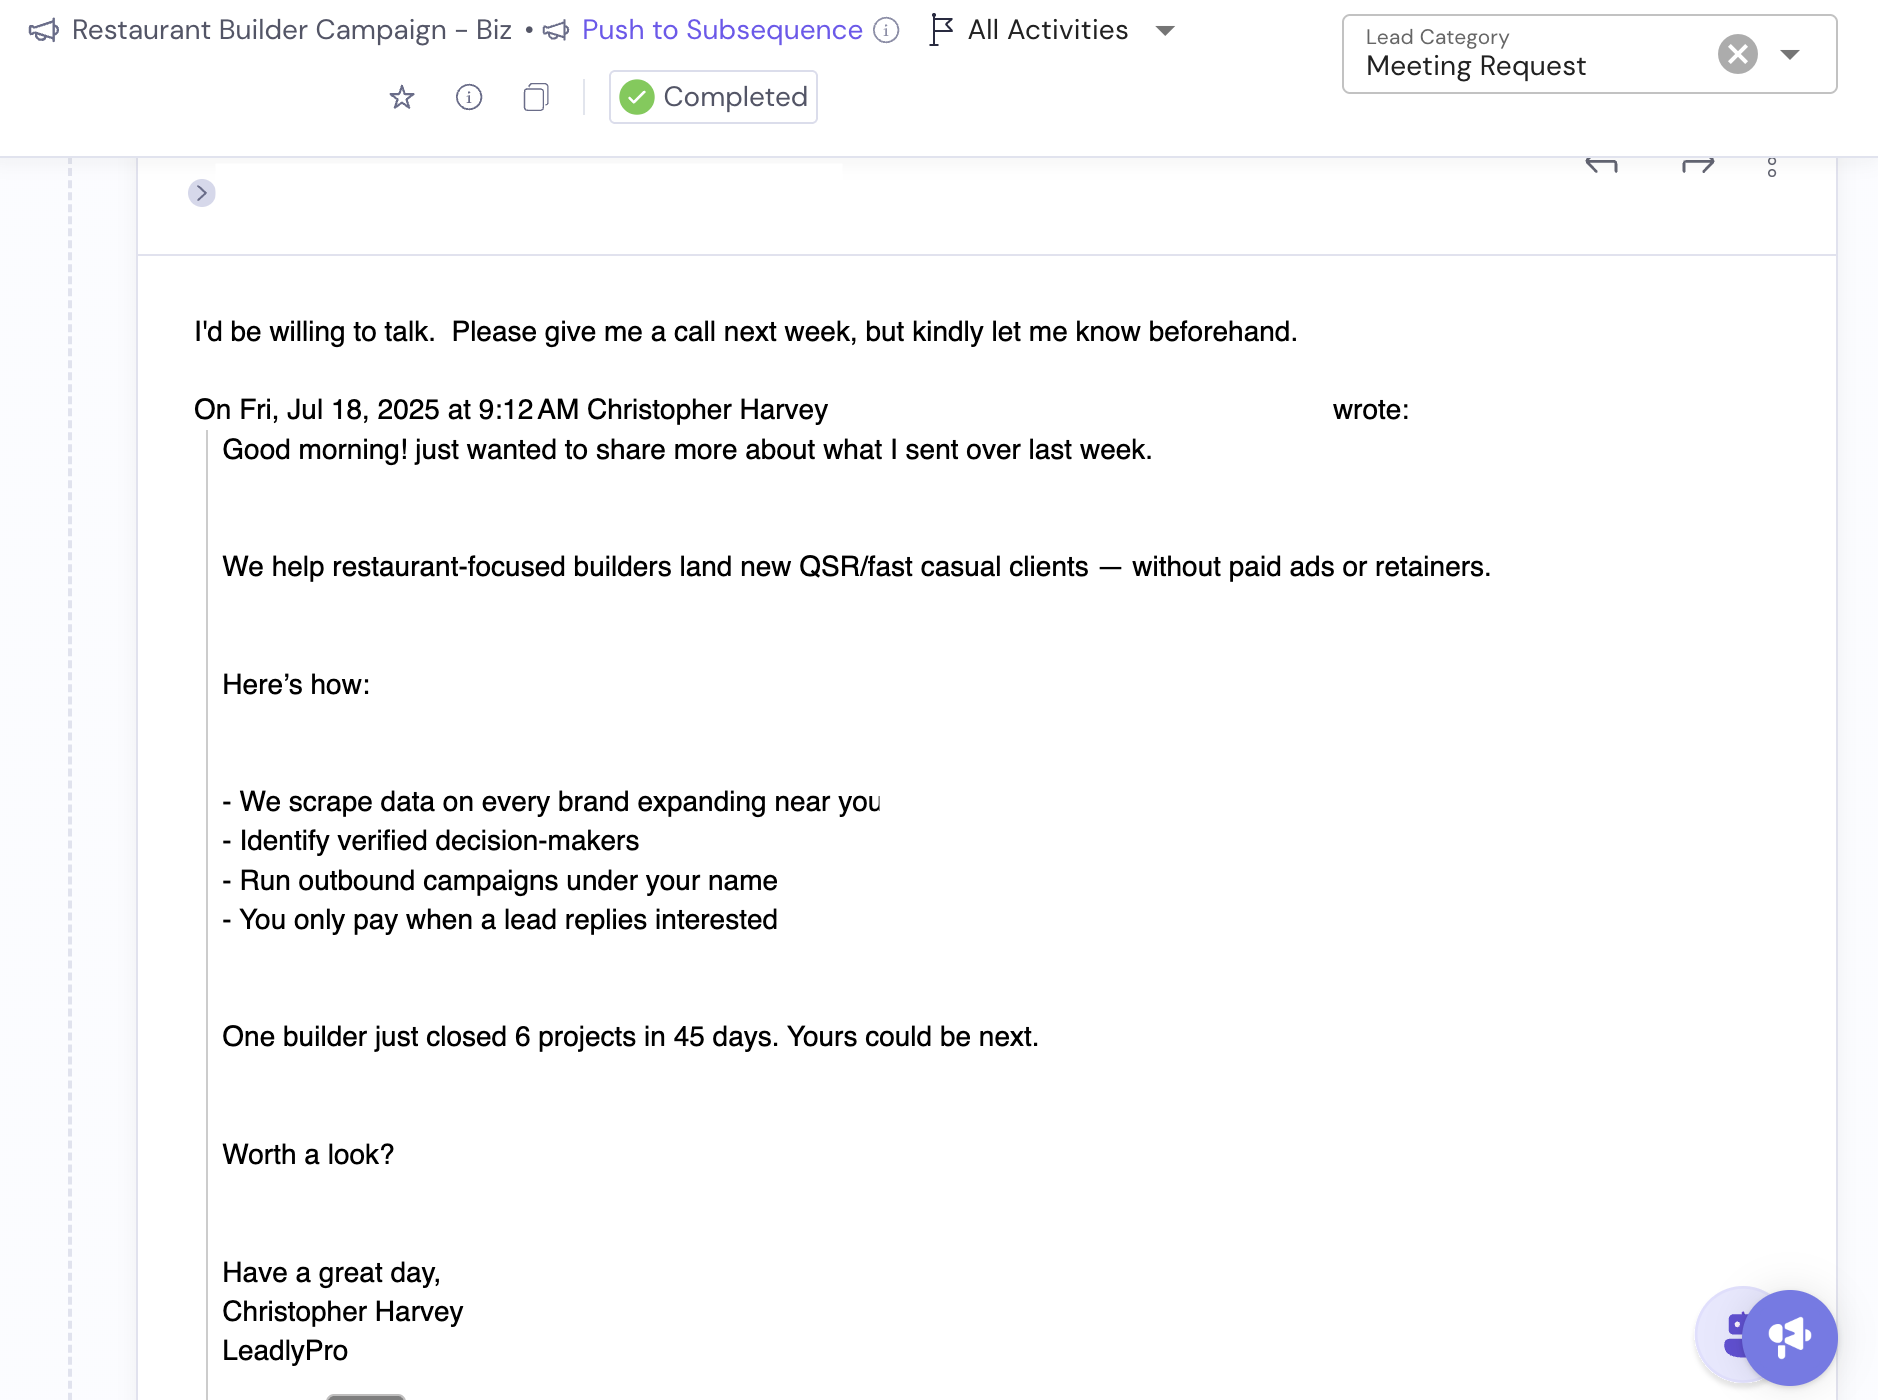The image size is (1878, 1400).
Task: Click the Push to Subsequence link
Action: (722, 30)
